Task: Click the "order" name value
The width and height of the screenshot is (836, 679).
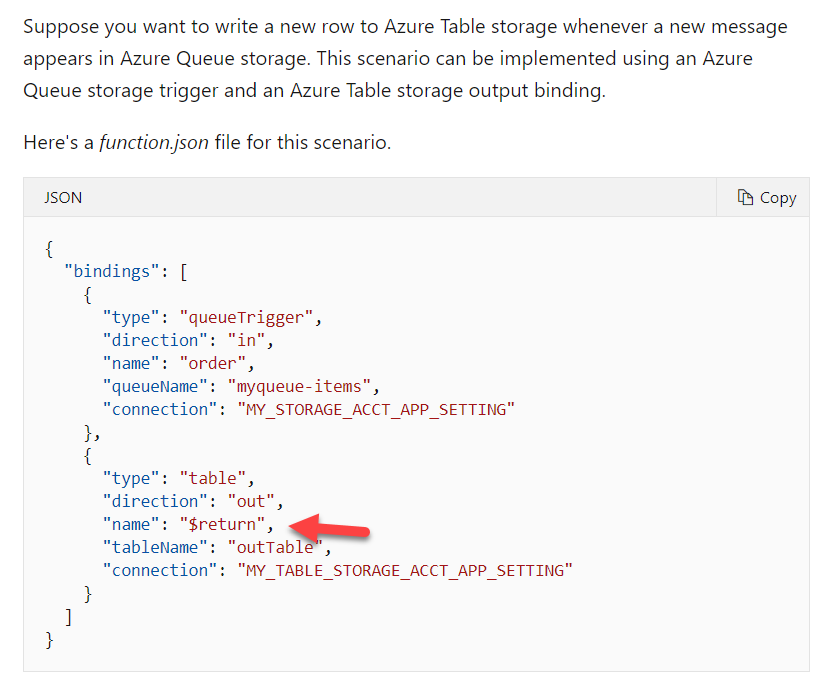Action: [x=212, y=363]
